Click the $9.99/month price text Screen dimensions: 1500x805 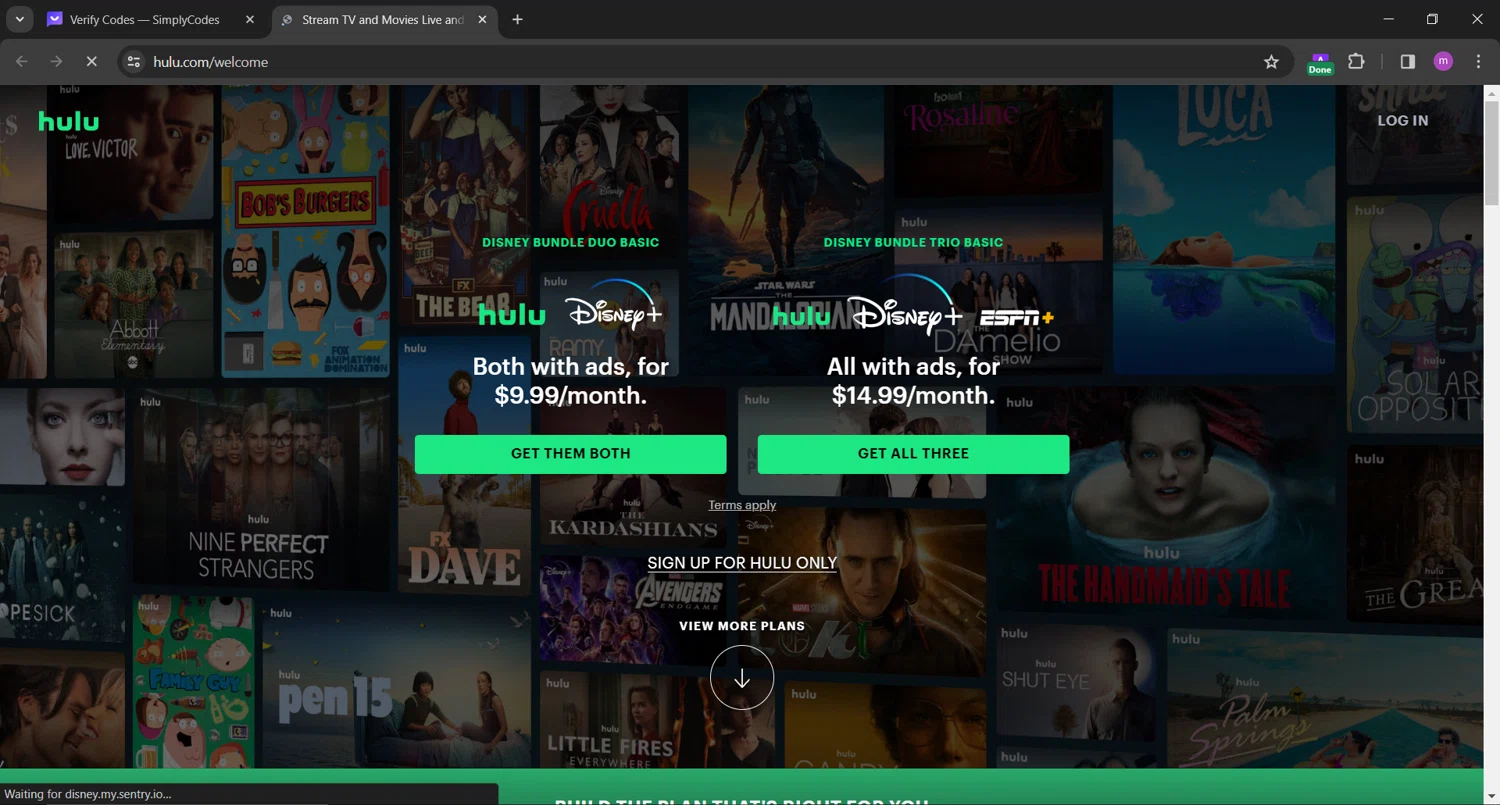[x=570, y=396]
